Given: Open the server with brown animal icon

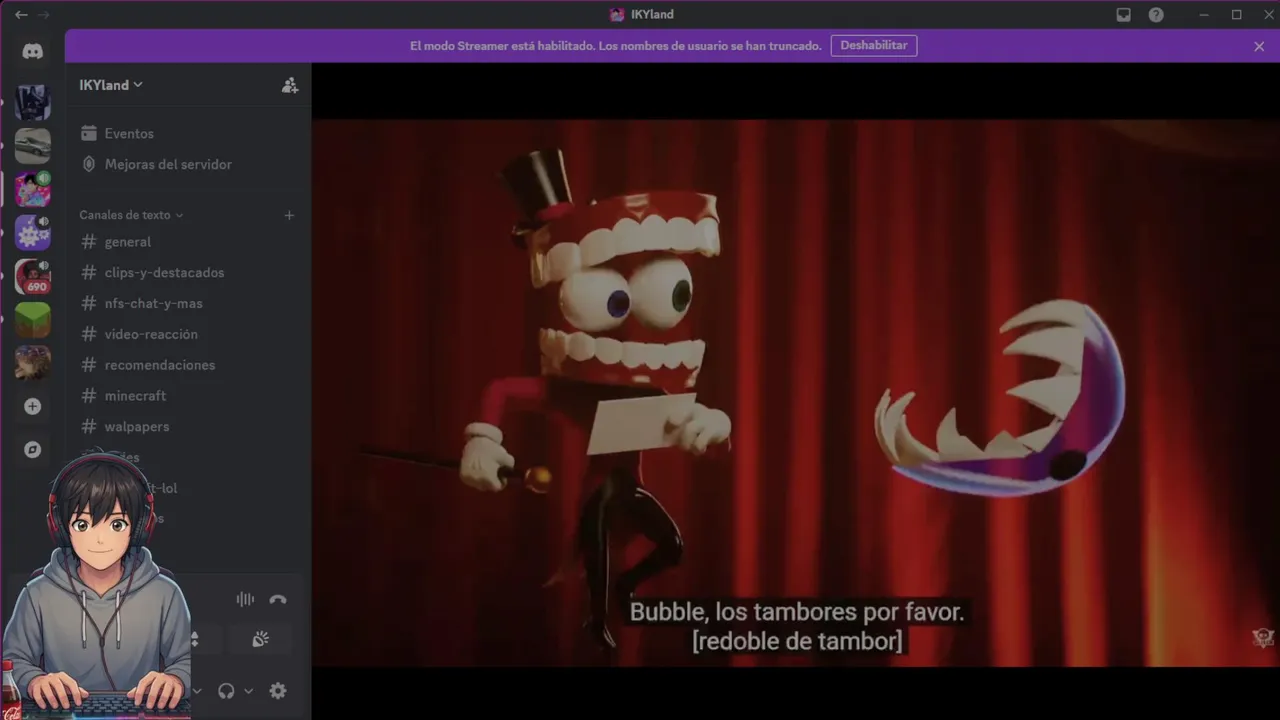Looking at the screenshot, I should pyautogui.click(x=33, y=362).
